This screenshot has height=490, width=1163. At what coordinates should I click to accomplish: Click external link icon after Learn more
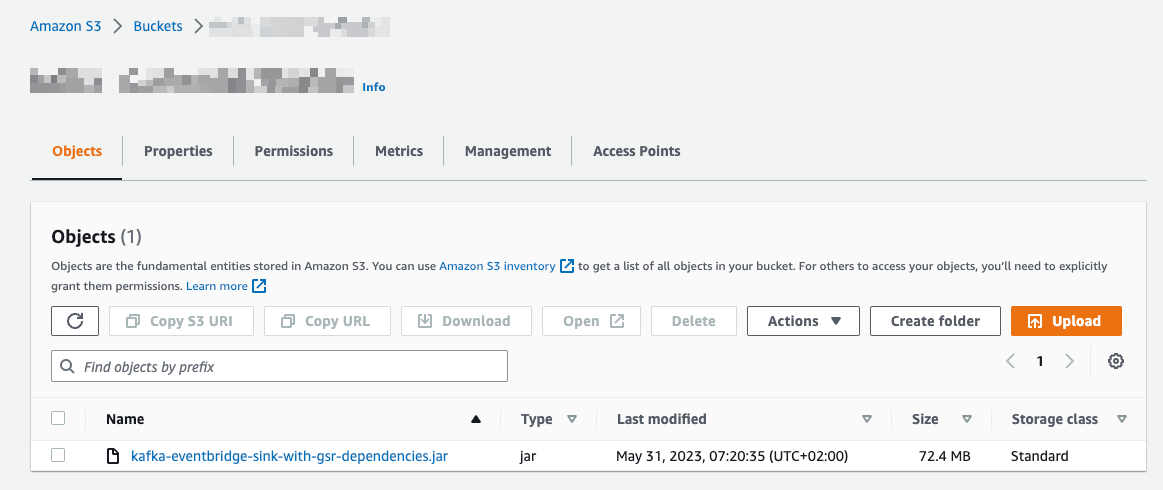259,285
